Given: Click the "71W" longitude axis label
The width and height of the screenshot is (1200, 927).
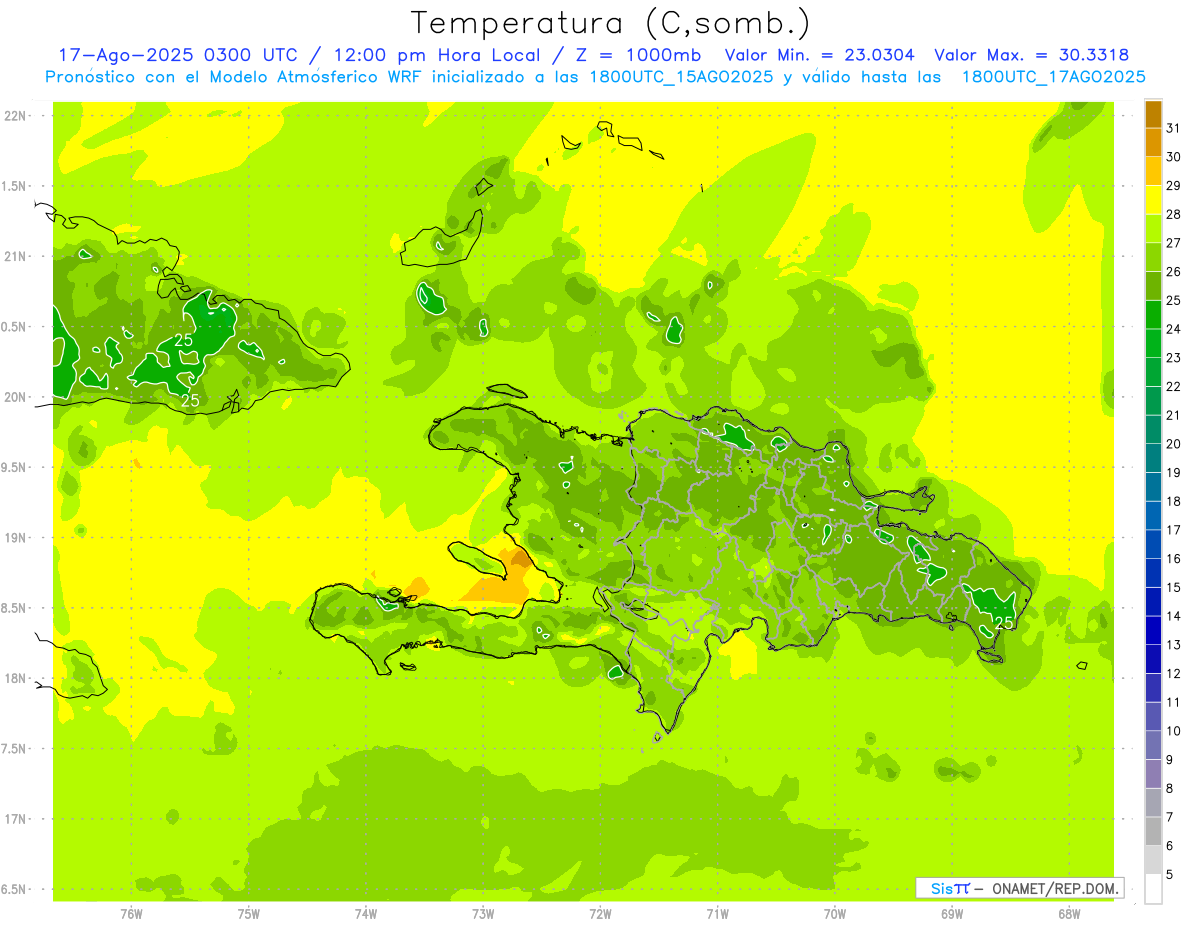Looking at the screenshot, I should tap(717, 914).
